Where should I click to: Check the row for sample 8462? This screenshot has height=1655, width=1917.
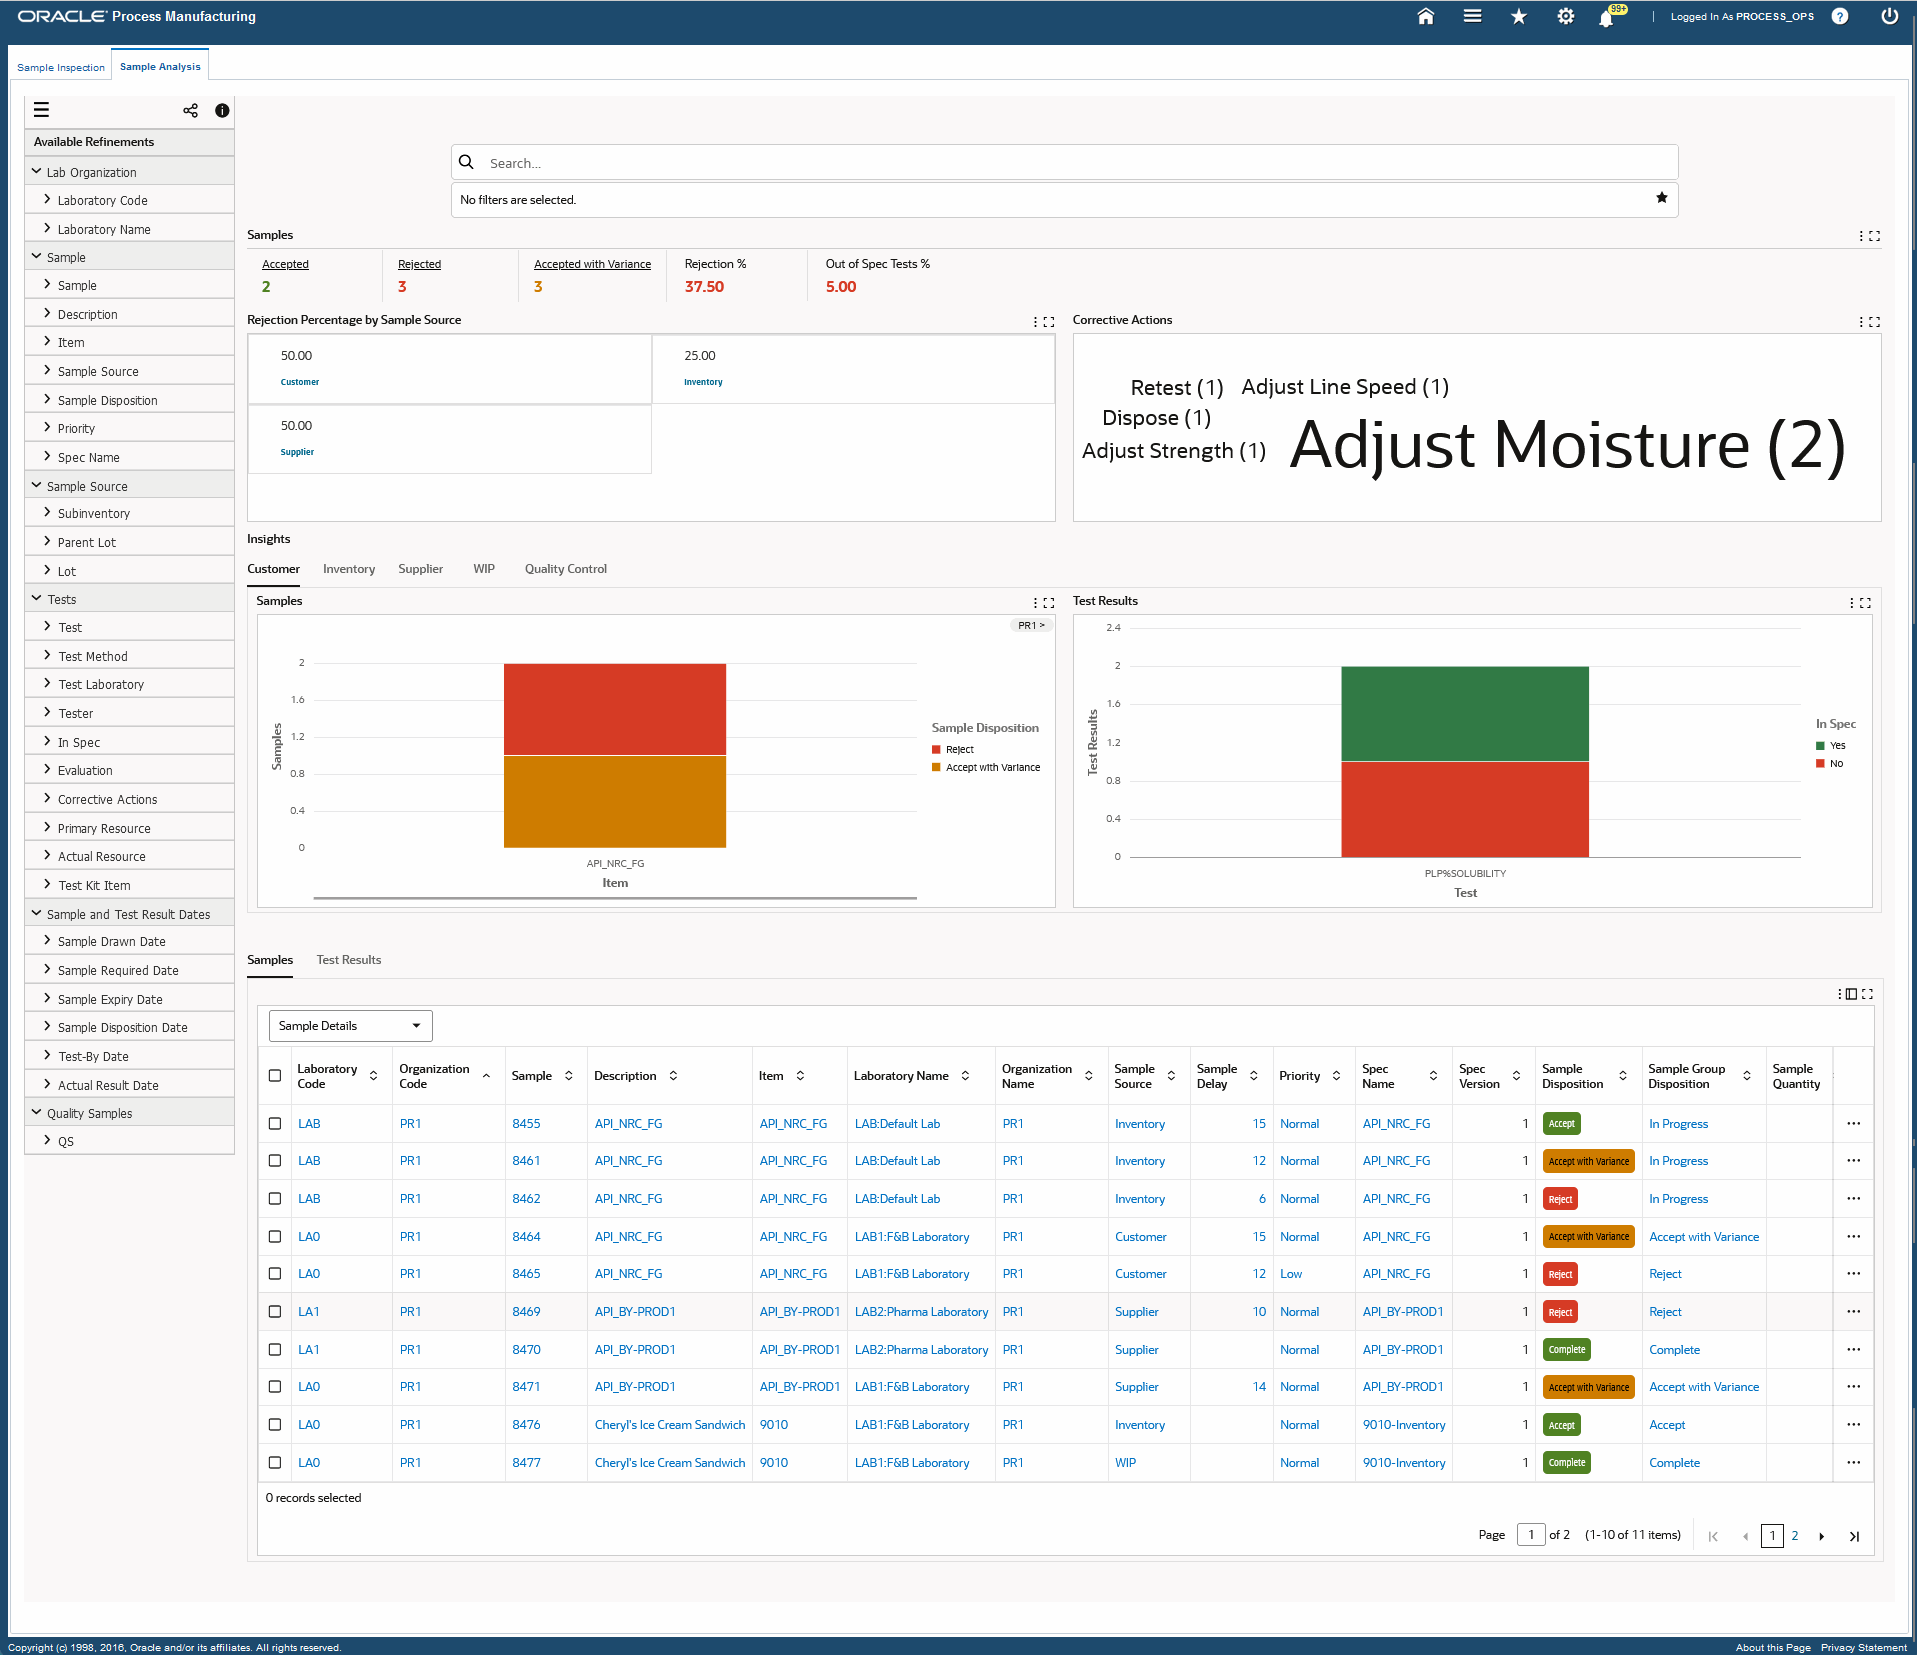click(x=275, y=1198)
